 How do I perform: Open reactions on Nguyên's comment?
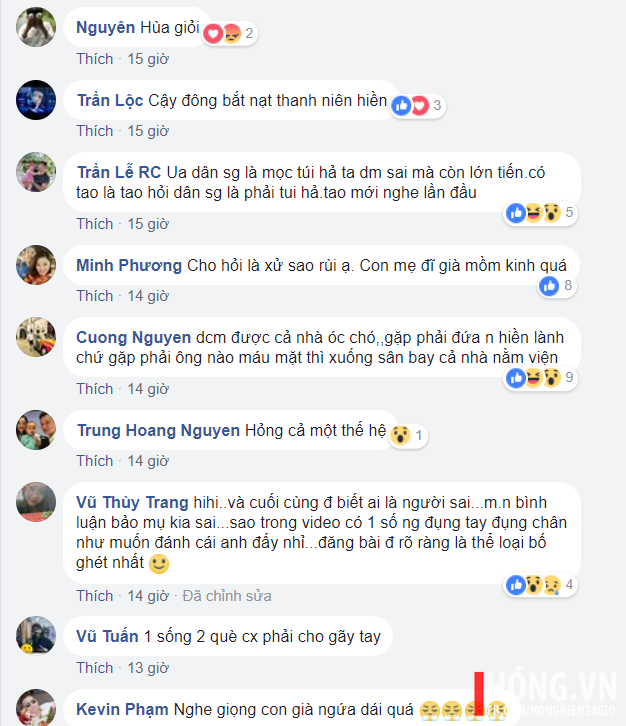[x=230, y=33]
